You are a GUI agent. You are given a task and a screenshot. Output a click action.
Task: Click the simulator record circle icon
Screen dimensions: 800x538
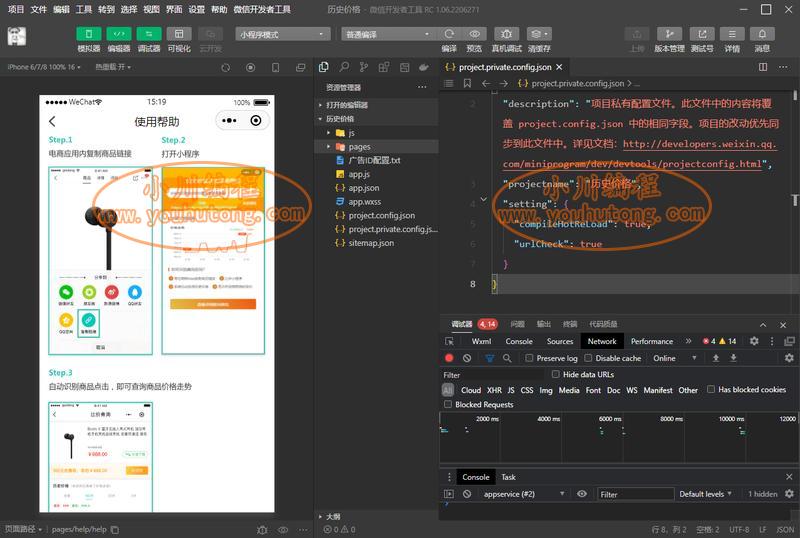[251, 67]
